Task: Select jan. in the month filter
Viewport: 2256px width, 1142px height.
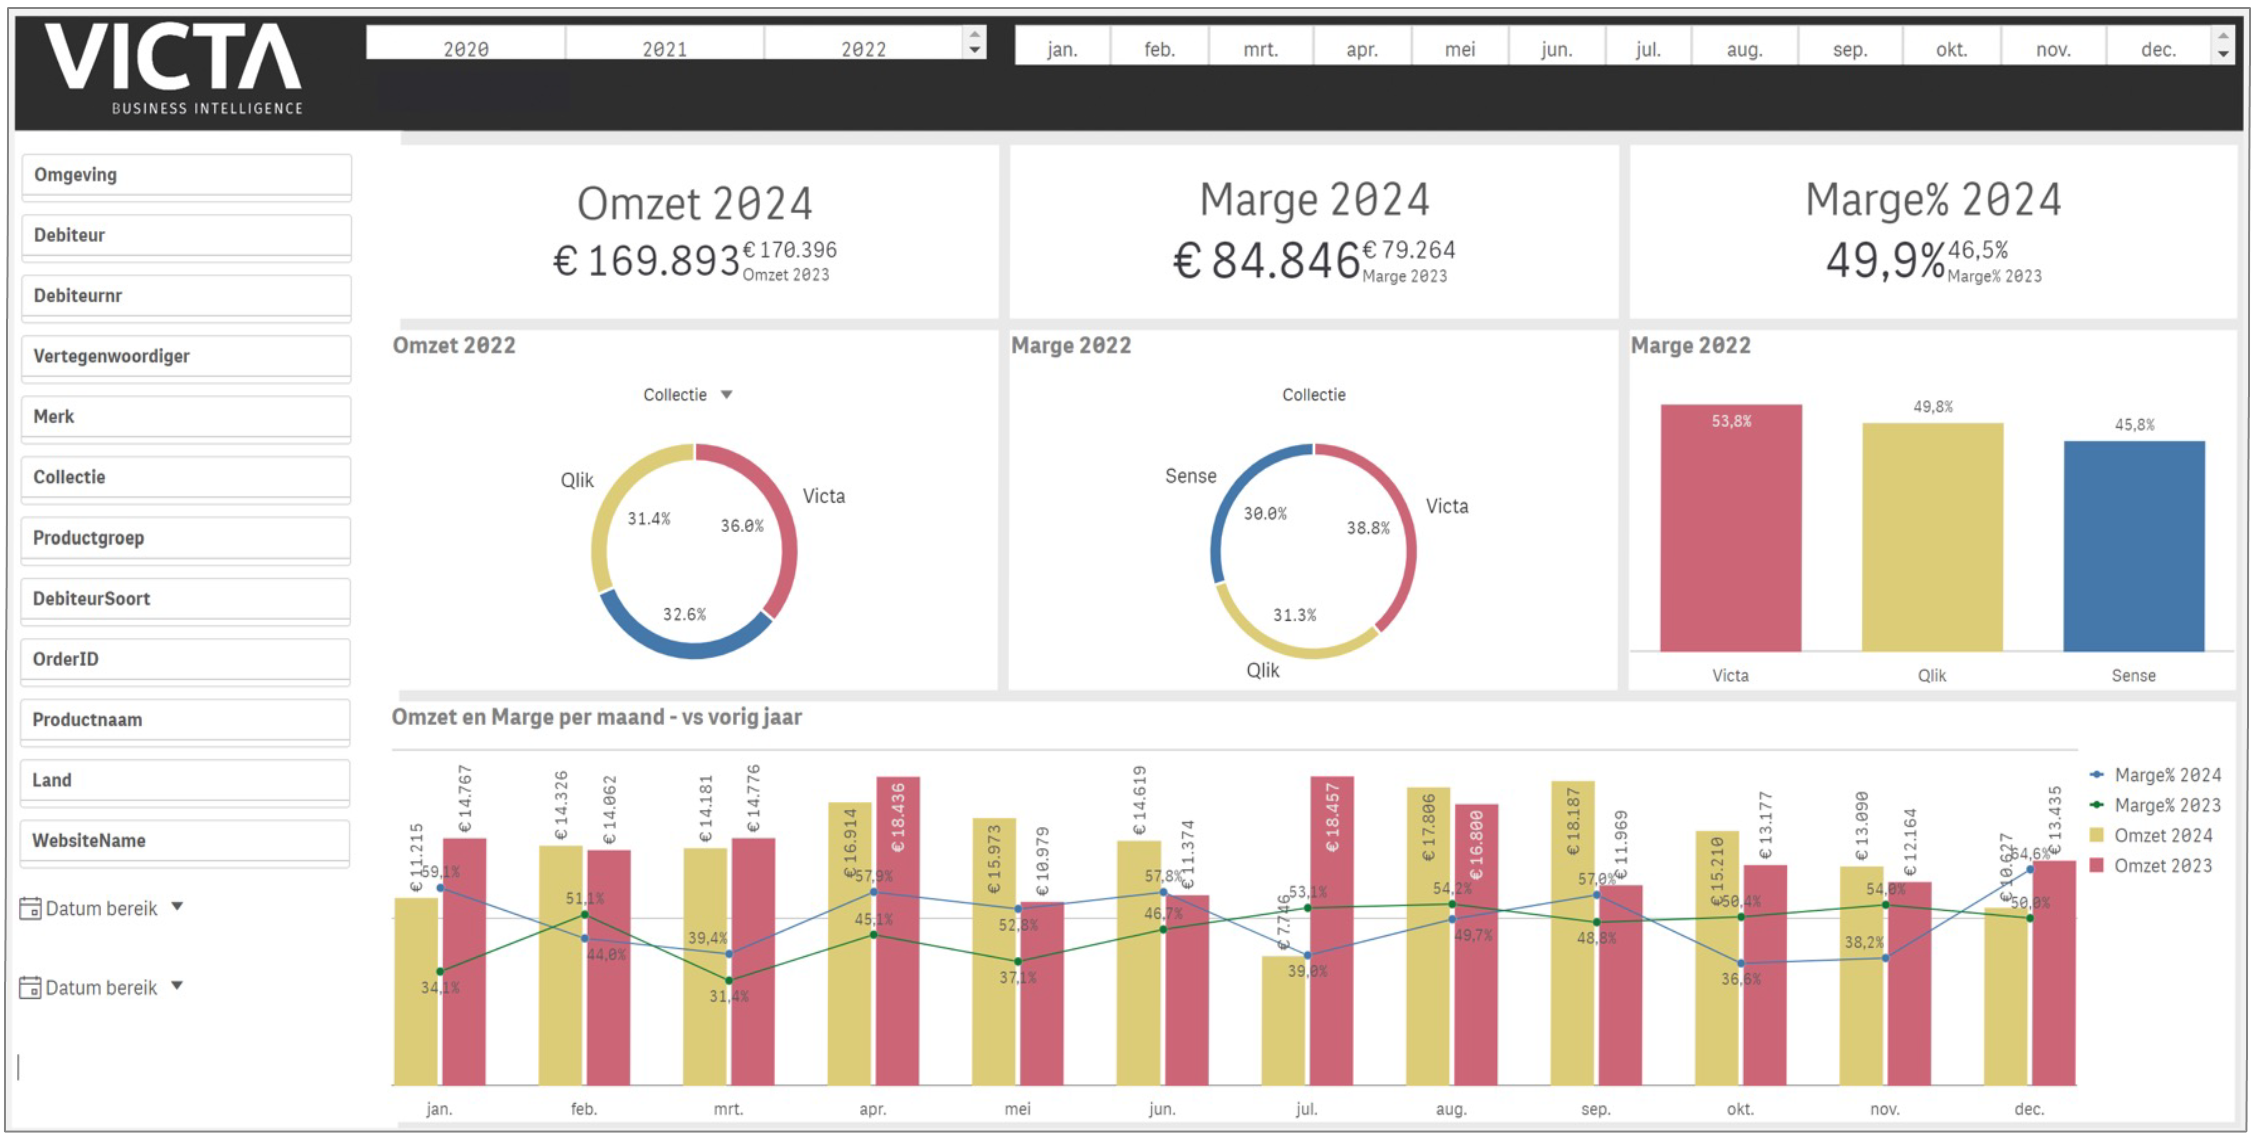Action: pyautogui.click(x=1062, y=48)
